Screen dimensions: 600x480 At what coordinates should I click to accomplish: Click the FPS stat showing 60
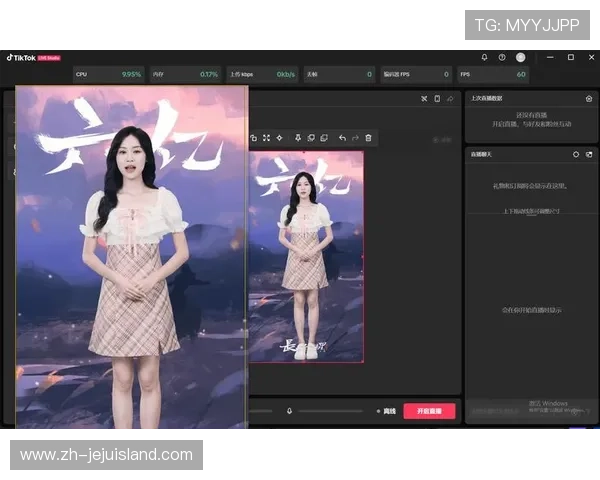tap(492, 74)
